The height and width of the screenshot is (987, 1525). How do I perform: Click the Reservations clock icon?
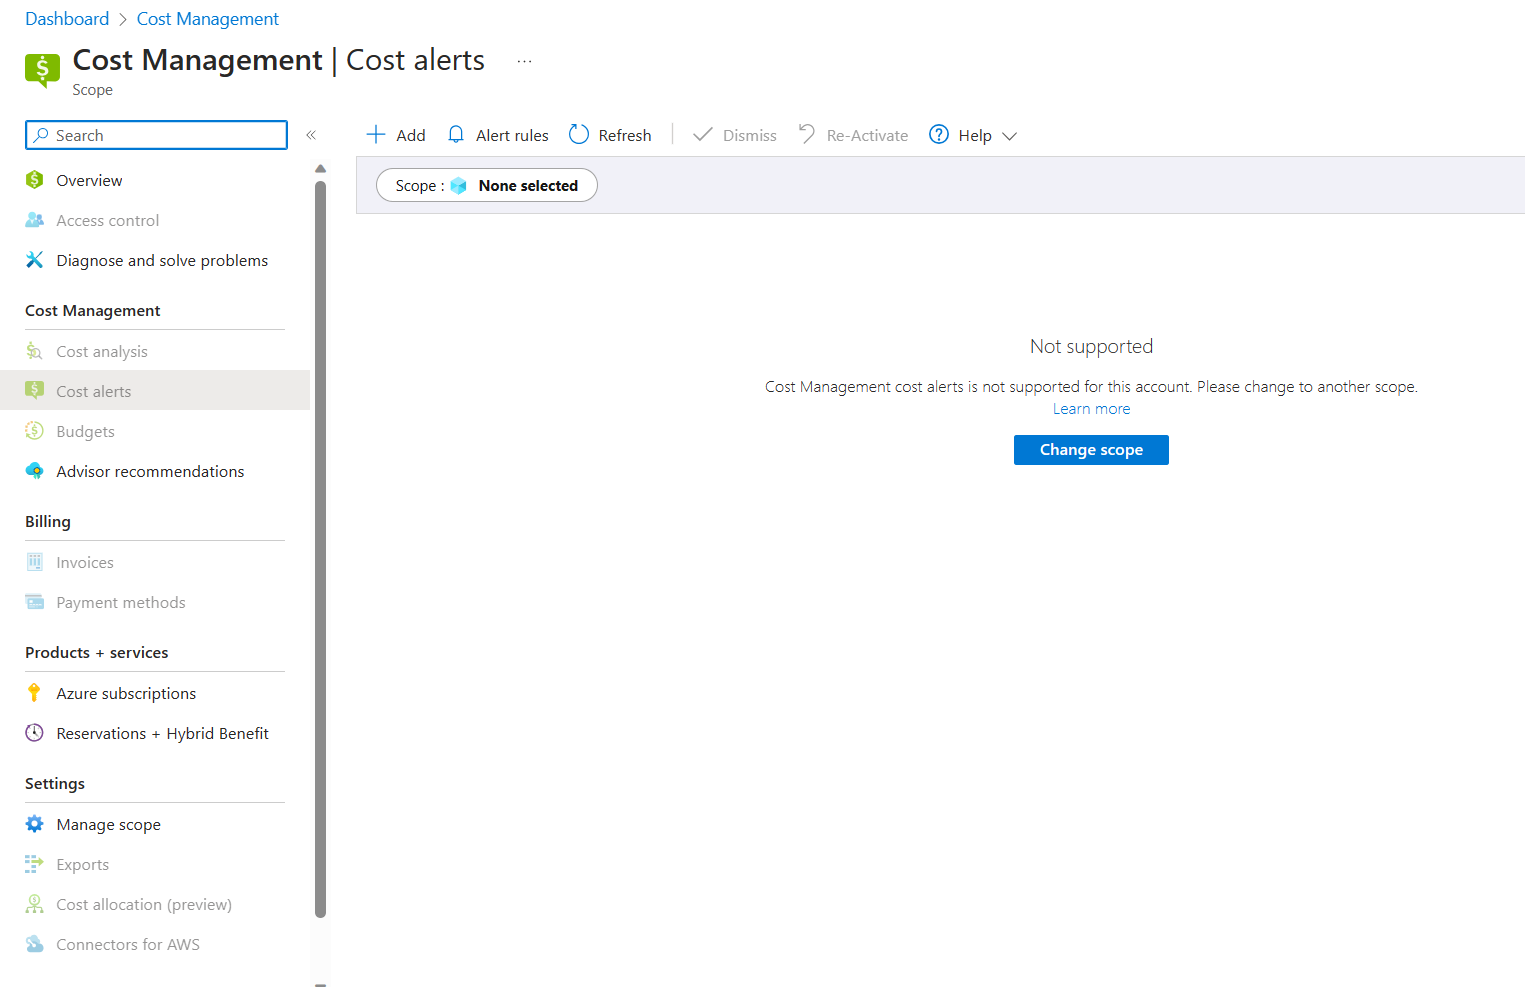tap(35, 733)
